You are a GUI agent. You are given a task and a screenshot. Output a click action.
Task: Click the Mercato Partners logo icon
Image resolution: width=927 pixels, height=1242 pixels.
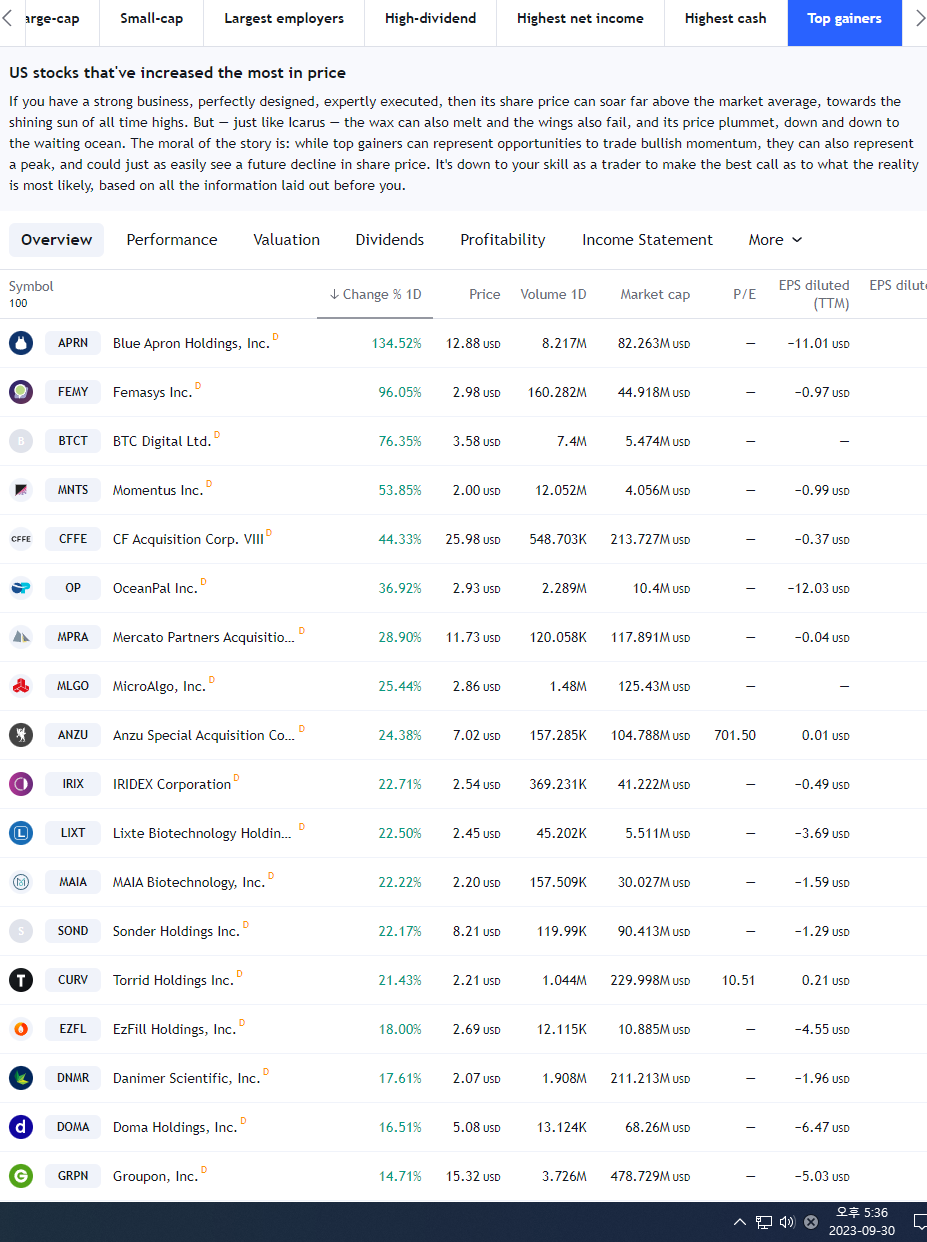click(21, 637)
